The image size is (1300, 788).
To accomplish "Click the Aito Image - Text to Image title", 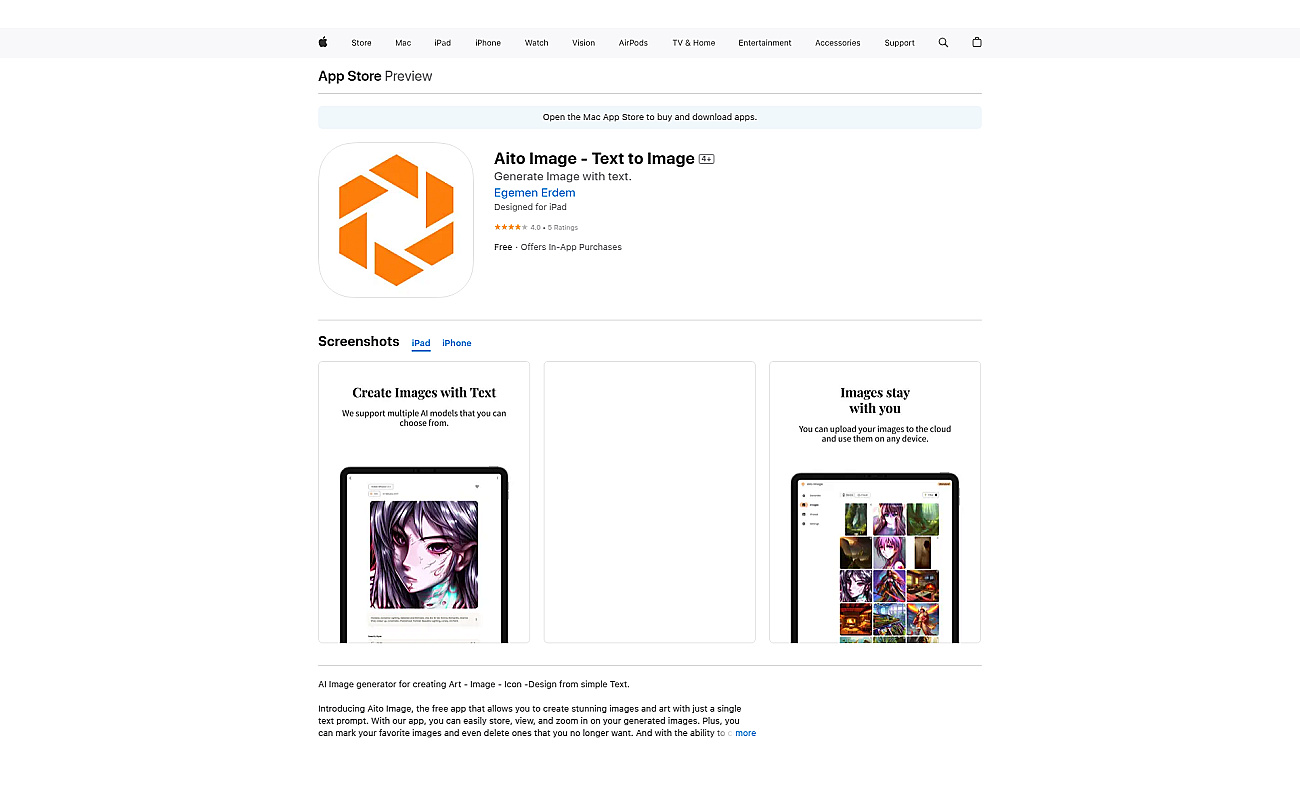I will 594,158.
